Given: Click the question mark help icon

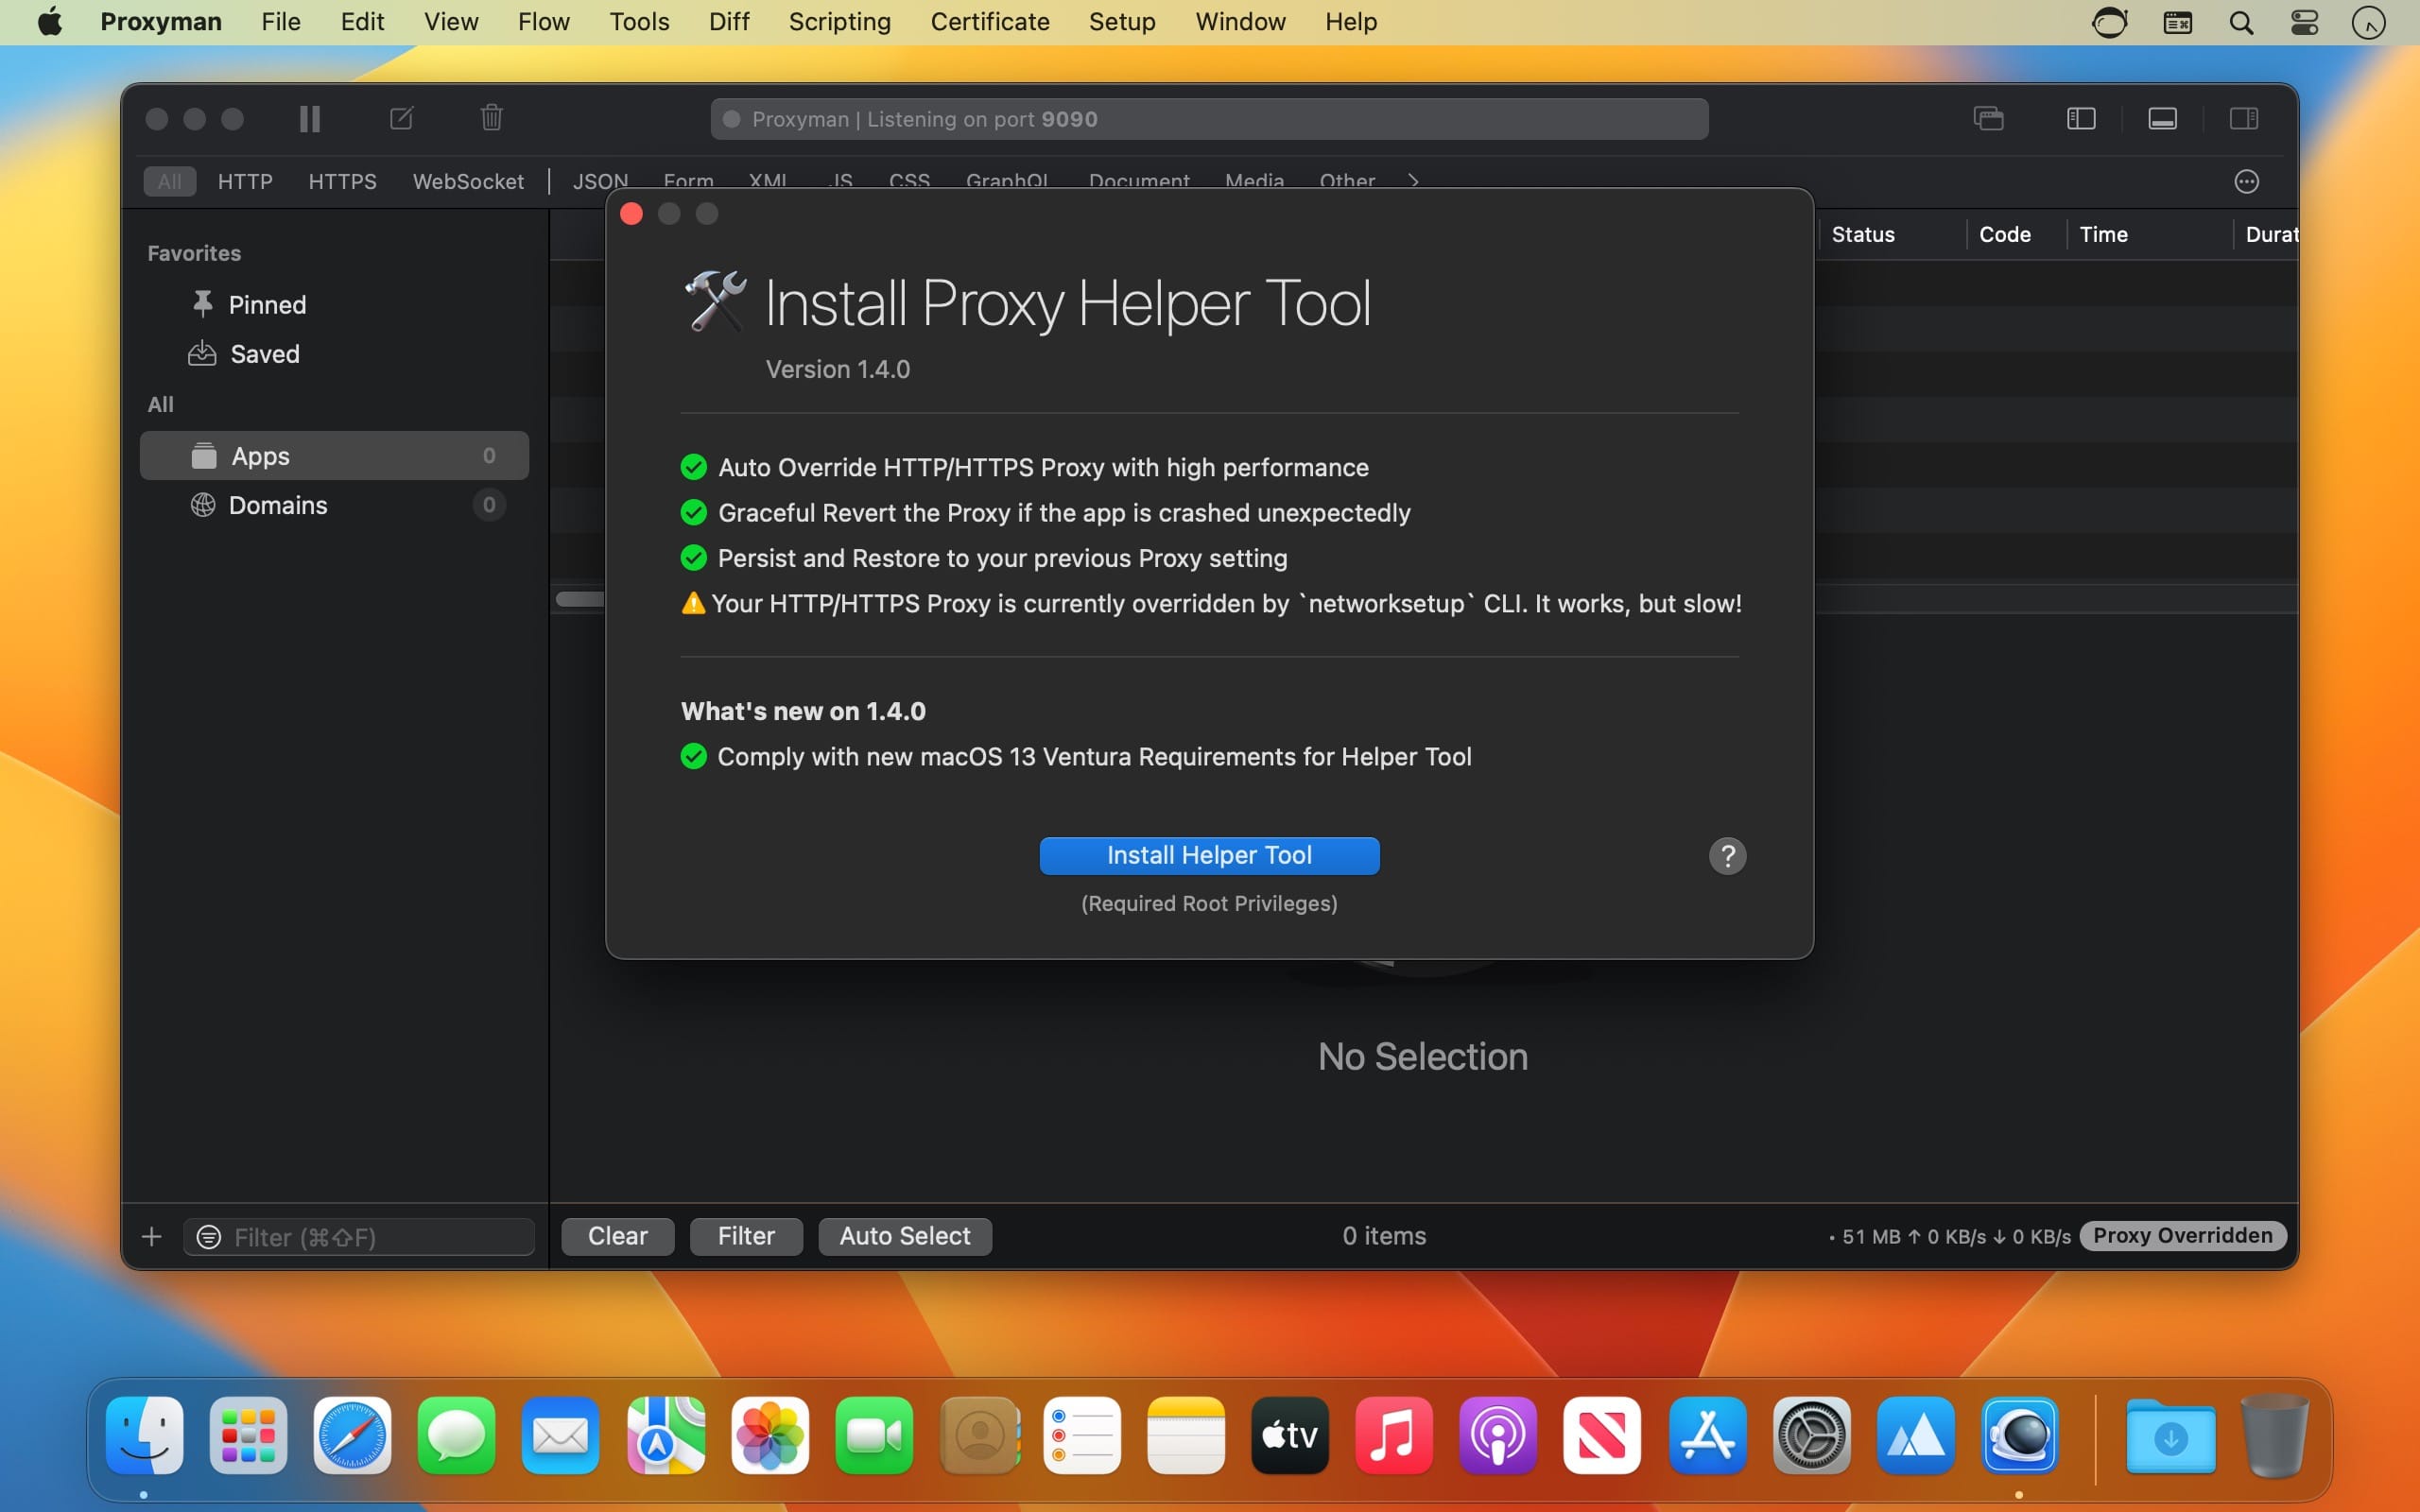Looking at the screenshot, I should pyautogui.click(x=1727, y=856).
